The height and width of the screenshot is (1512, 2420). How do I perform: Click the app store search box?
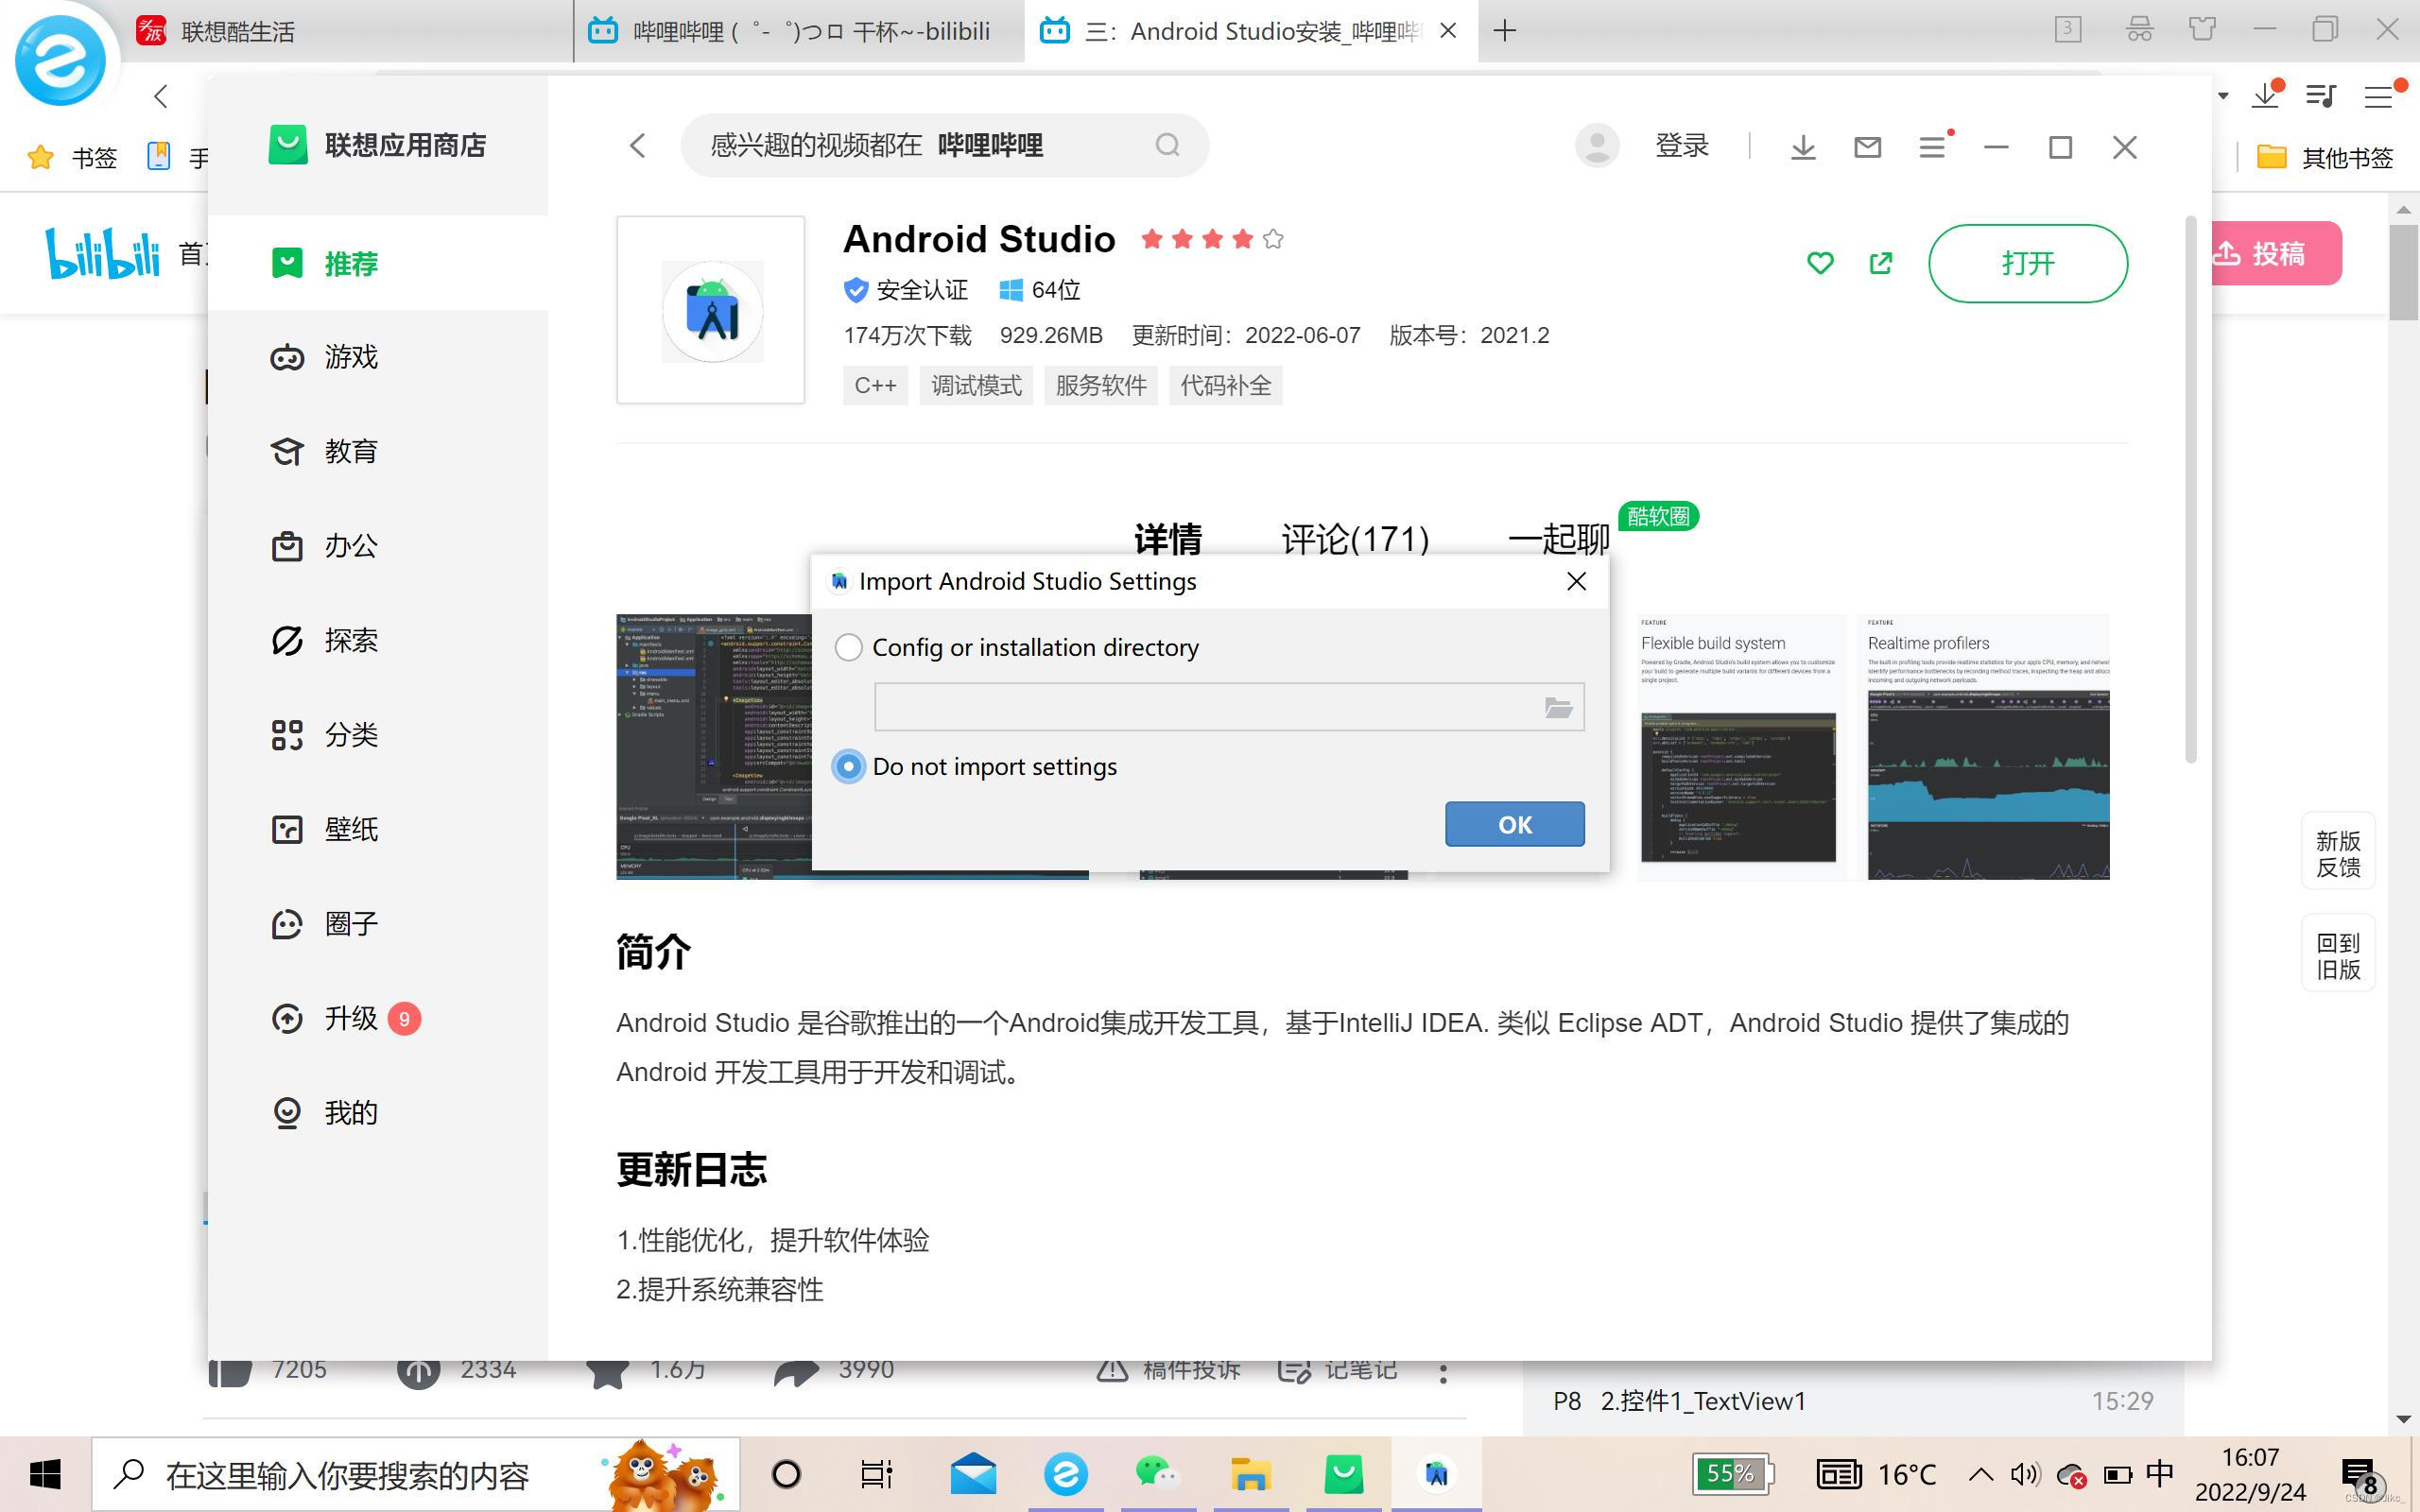click(x=944, y=146)
